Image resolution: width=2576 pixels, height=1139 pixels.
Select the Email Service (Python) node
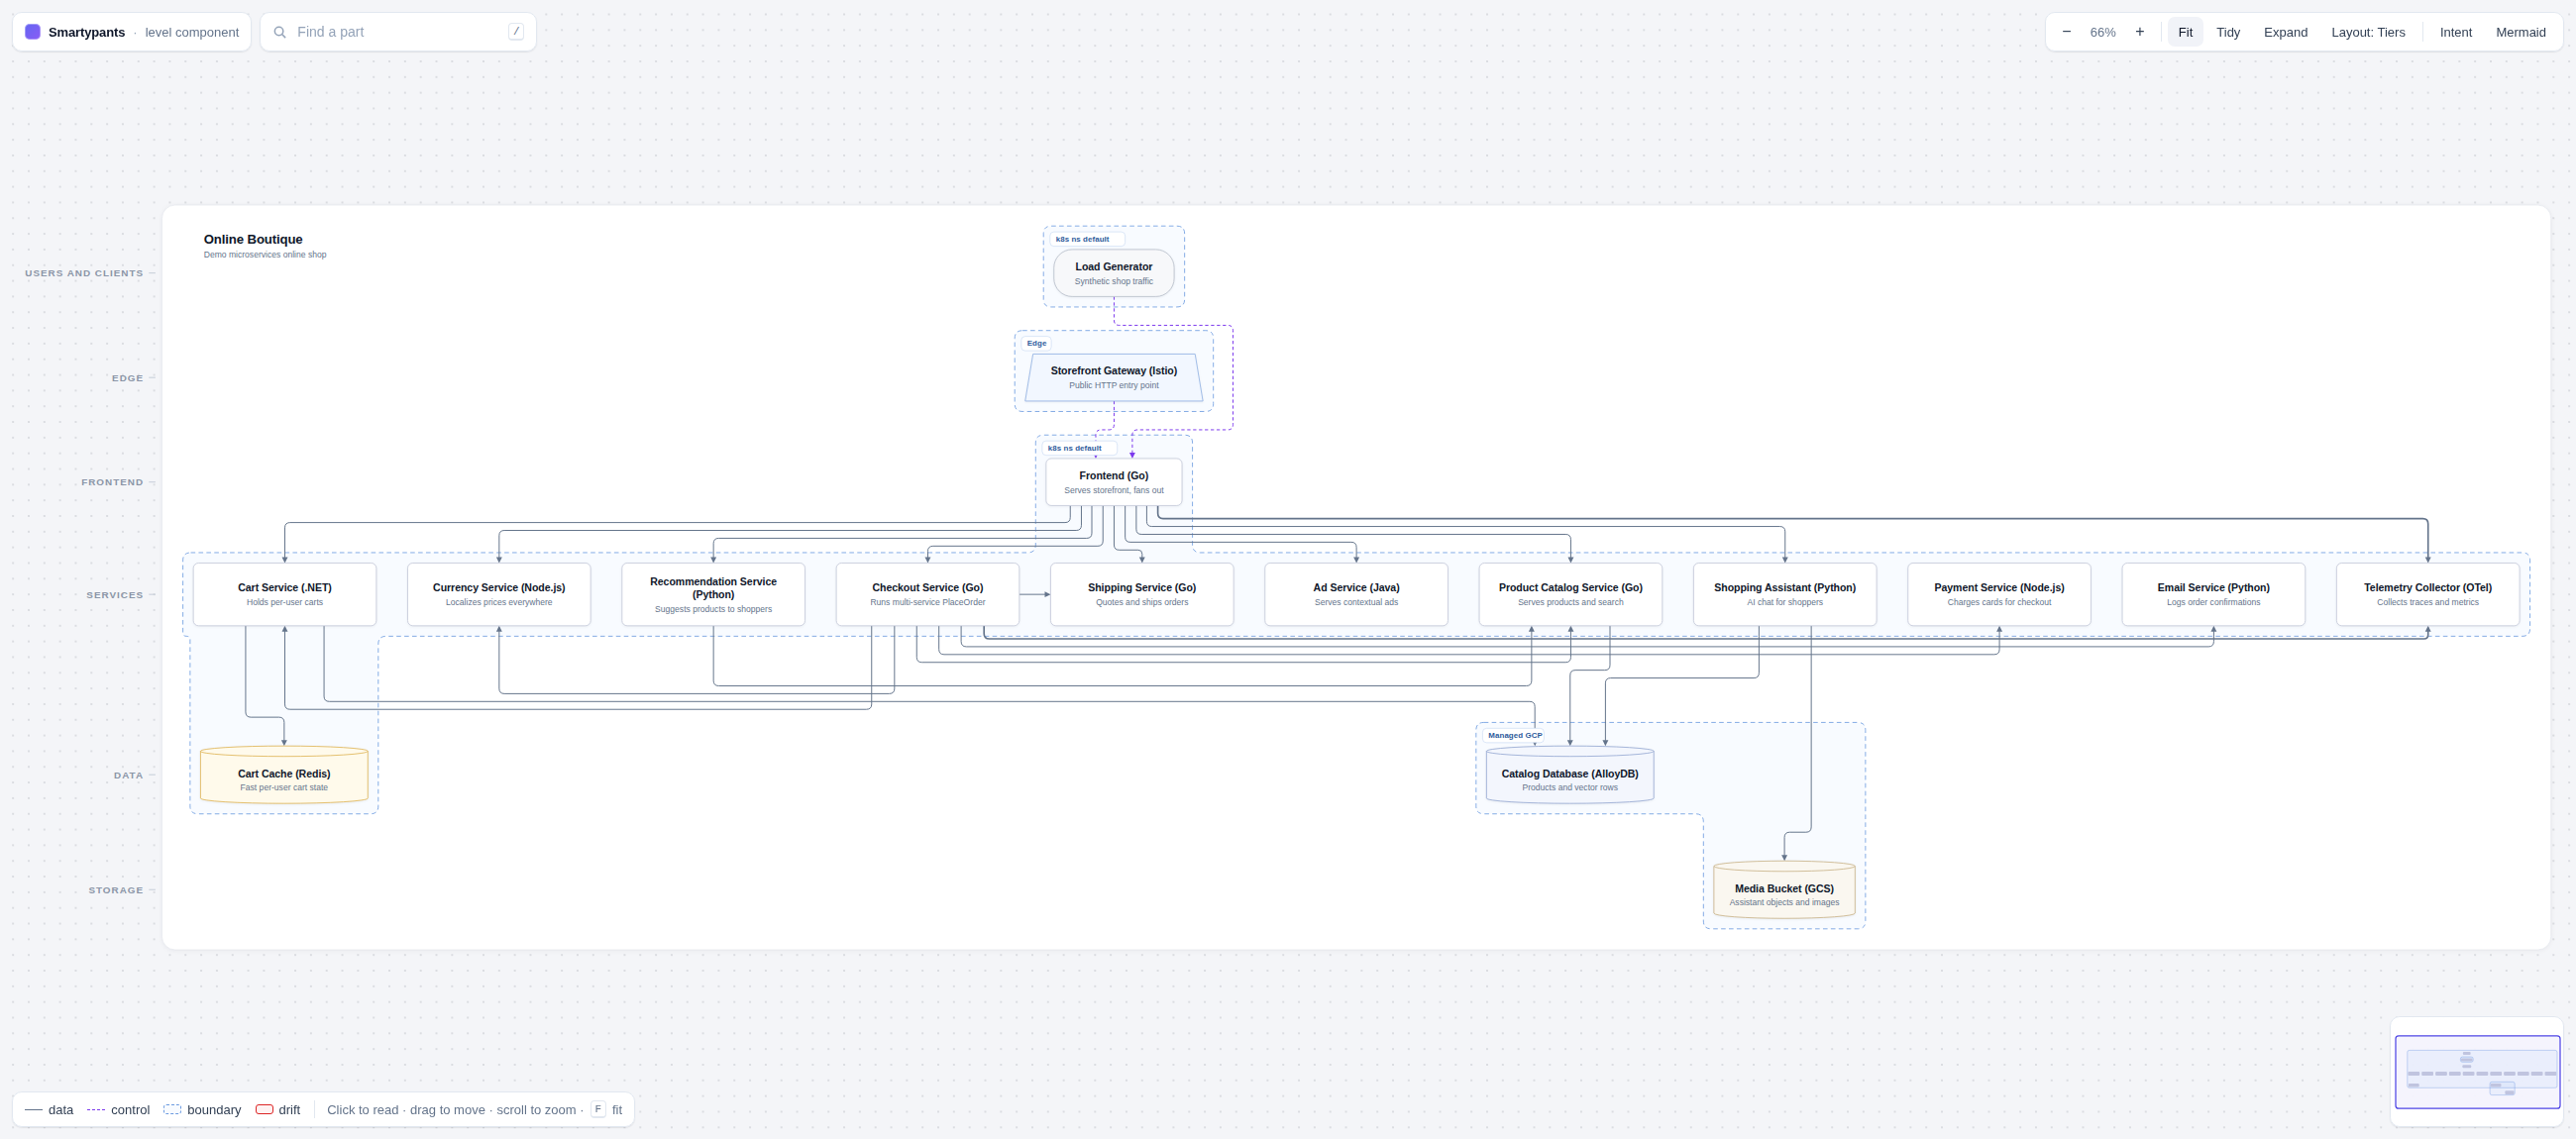2213,594
